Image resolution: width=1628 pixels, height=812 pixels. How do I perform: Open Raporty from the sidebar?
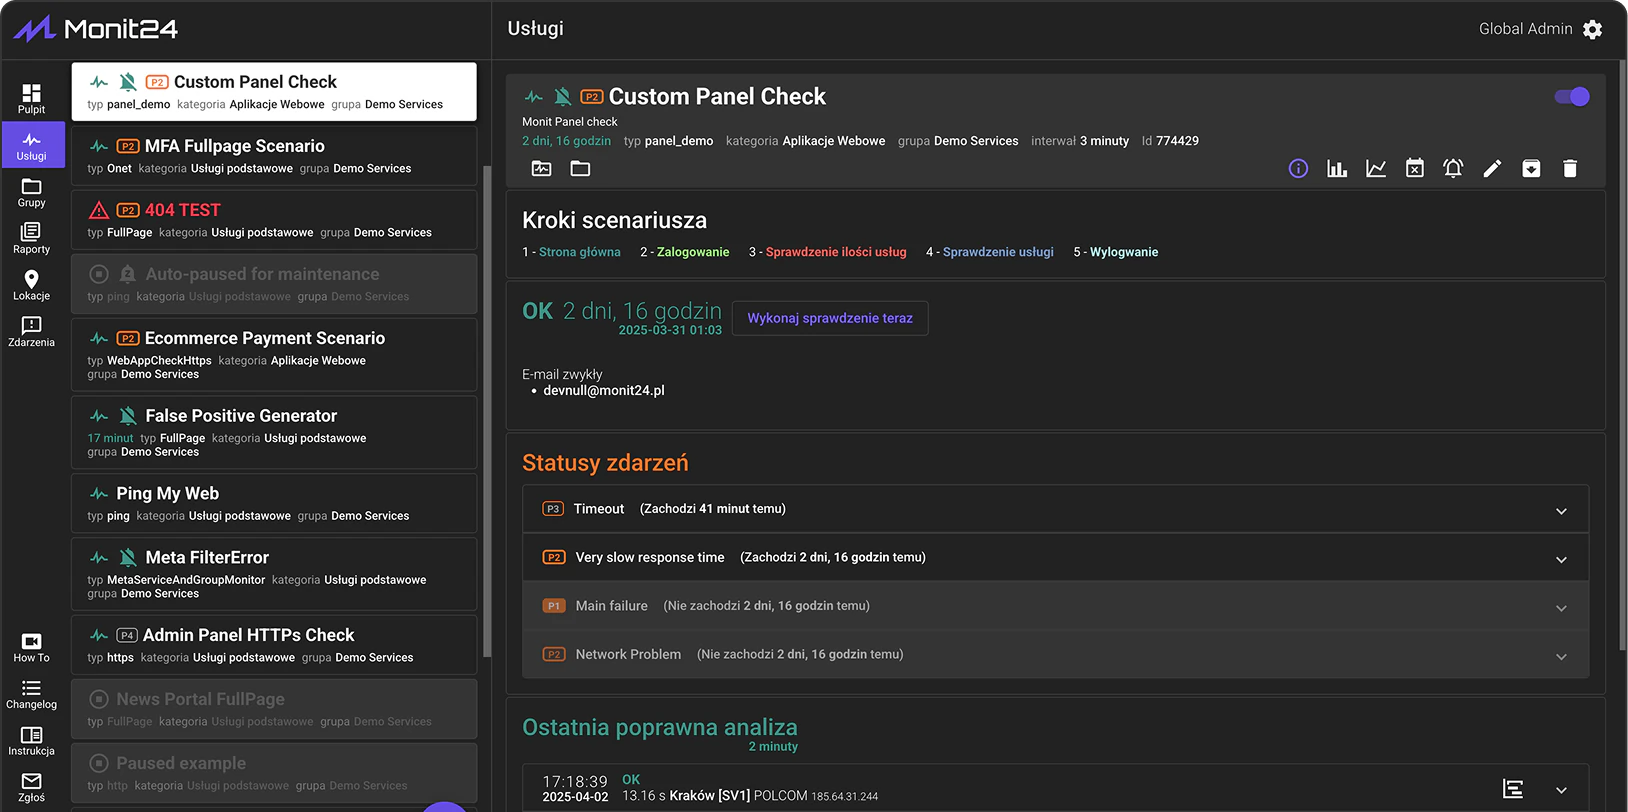31,238
